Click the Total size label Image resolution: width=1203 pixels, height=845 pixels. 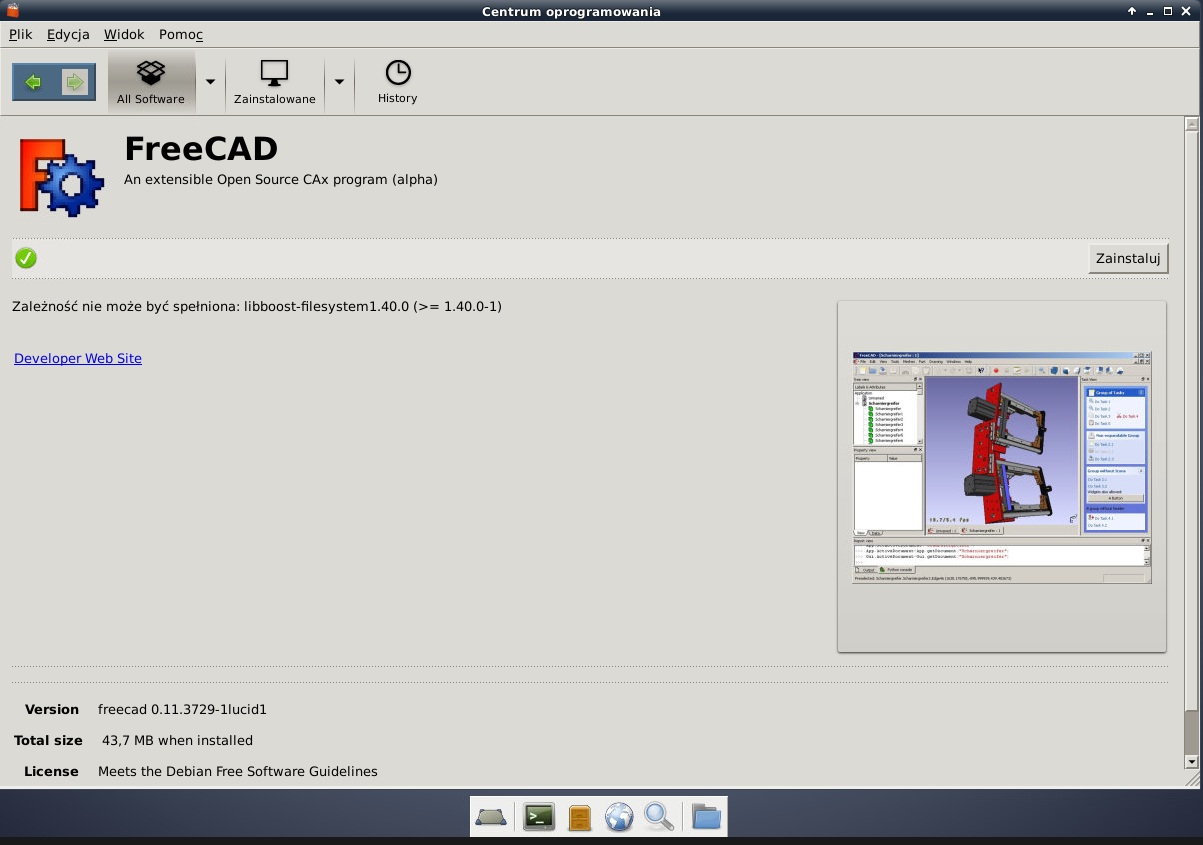(48, 741)
